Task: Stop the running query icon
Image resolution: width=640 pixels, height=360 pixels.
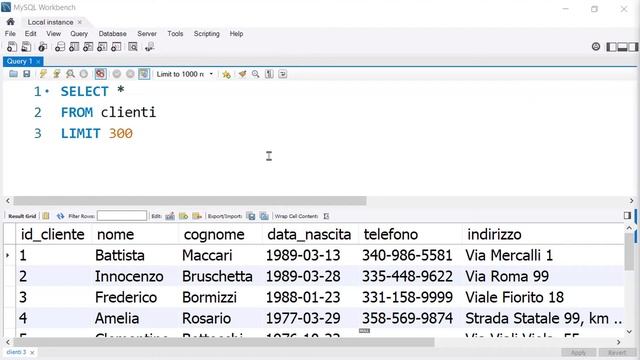Action: click(x=84, y=74)
